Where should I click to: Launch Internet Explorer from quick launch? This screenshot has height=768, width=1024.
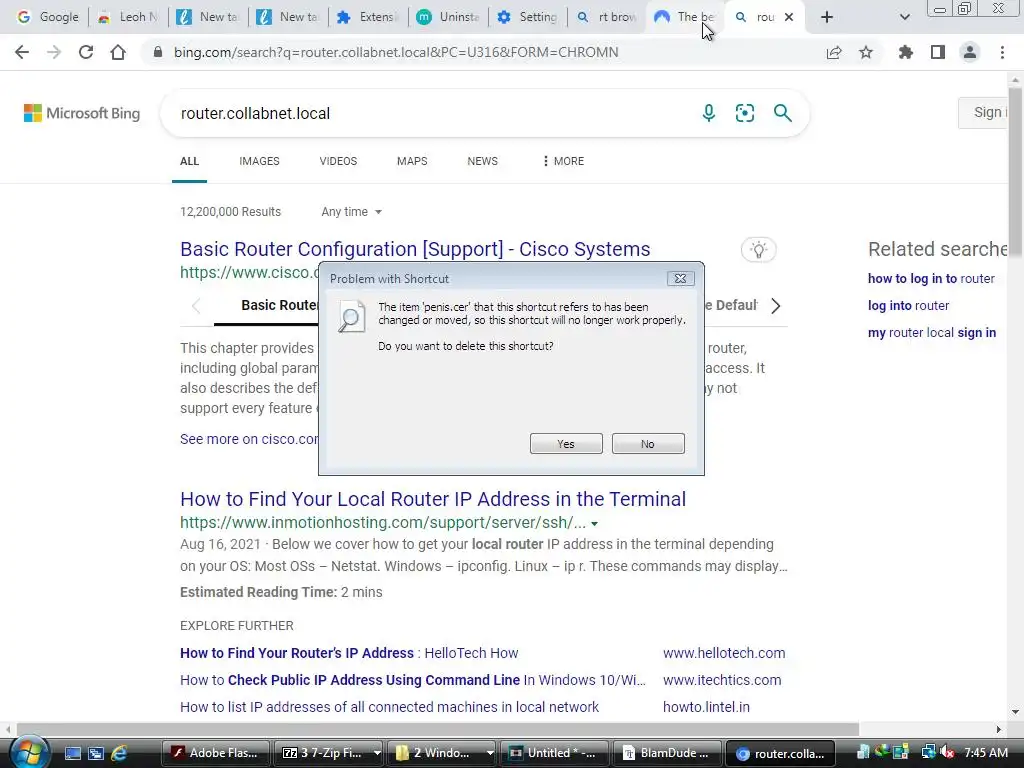(x=119, y=753)
